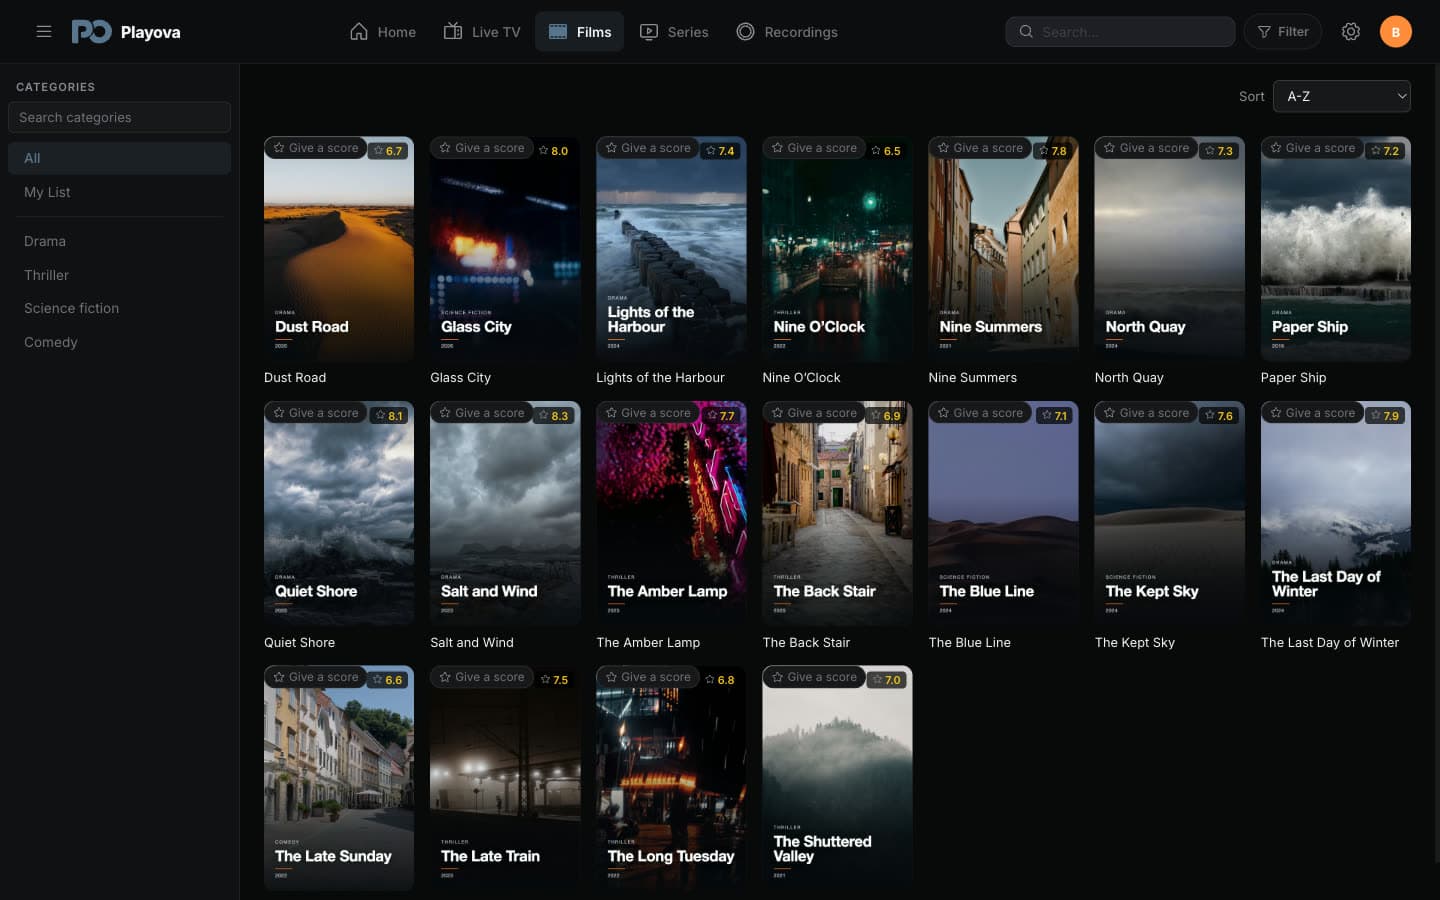Image resolution: width=1440 pixels, height=900 pixels.
Task: Filter by Drama category
Action: (x=119, y=241)
